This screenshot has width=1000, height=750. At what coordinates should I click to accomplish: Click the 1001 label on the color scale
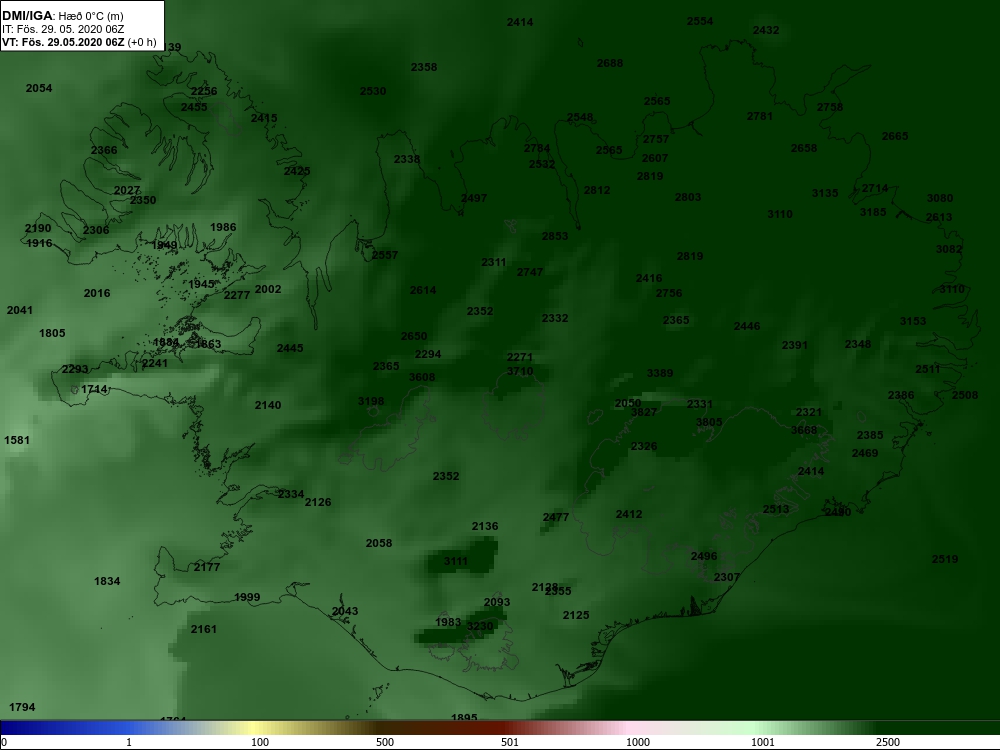pyautogui.click(x=763, y=742)
